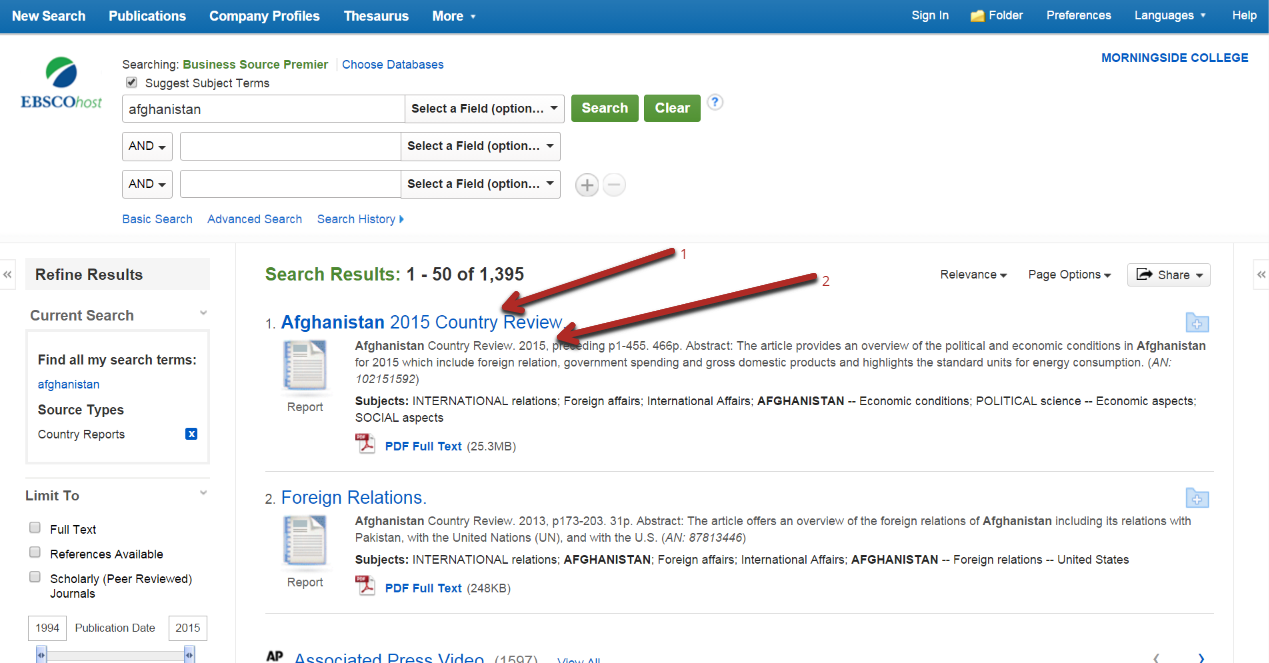Open Publications in the top menu

[x=147, y=16]
